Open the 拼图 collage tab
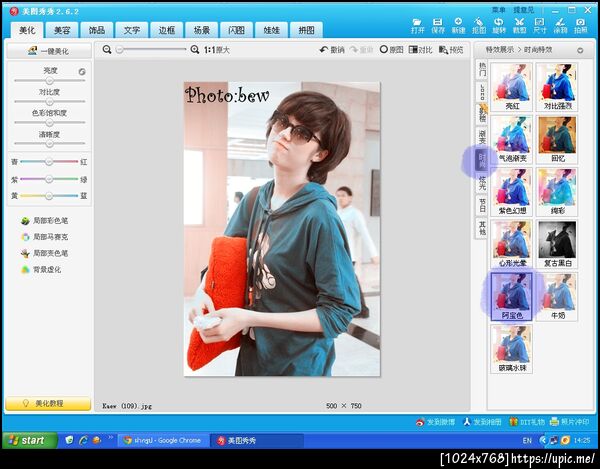 click(306, 30)
